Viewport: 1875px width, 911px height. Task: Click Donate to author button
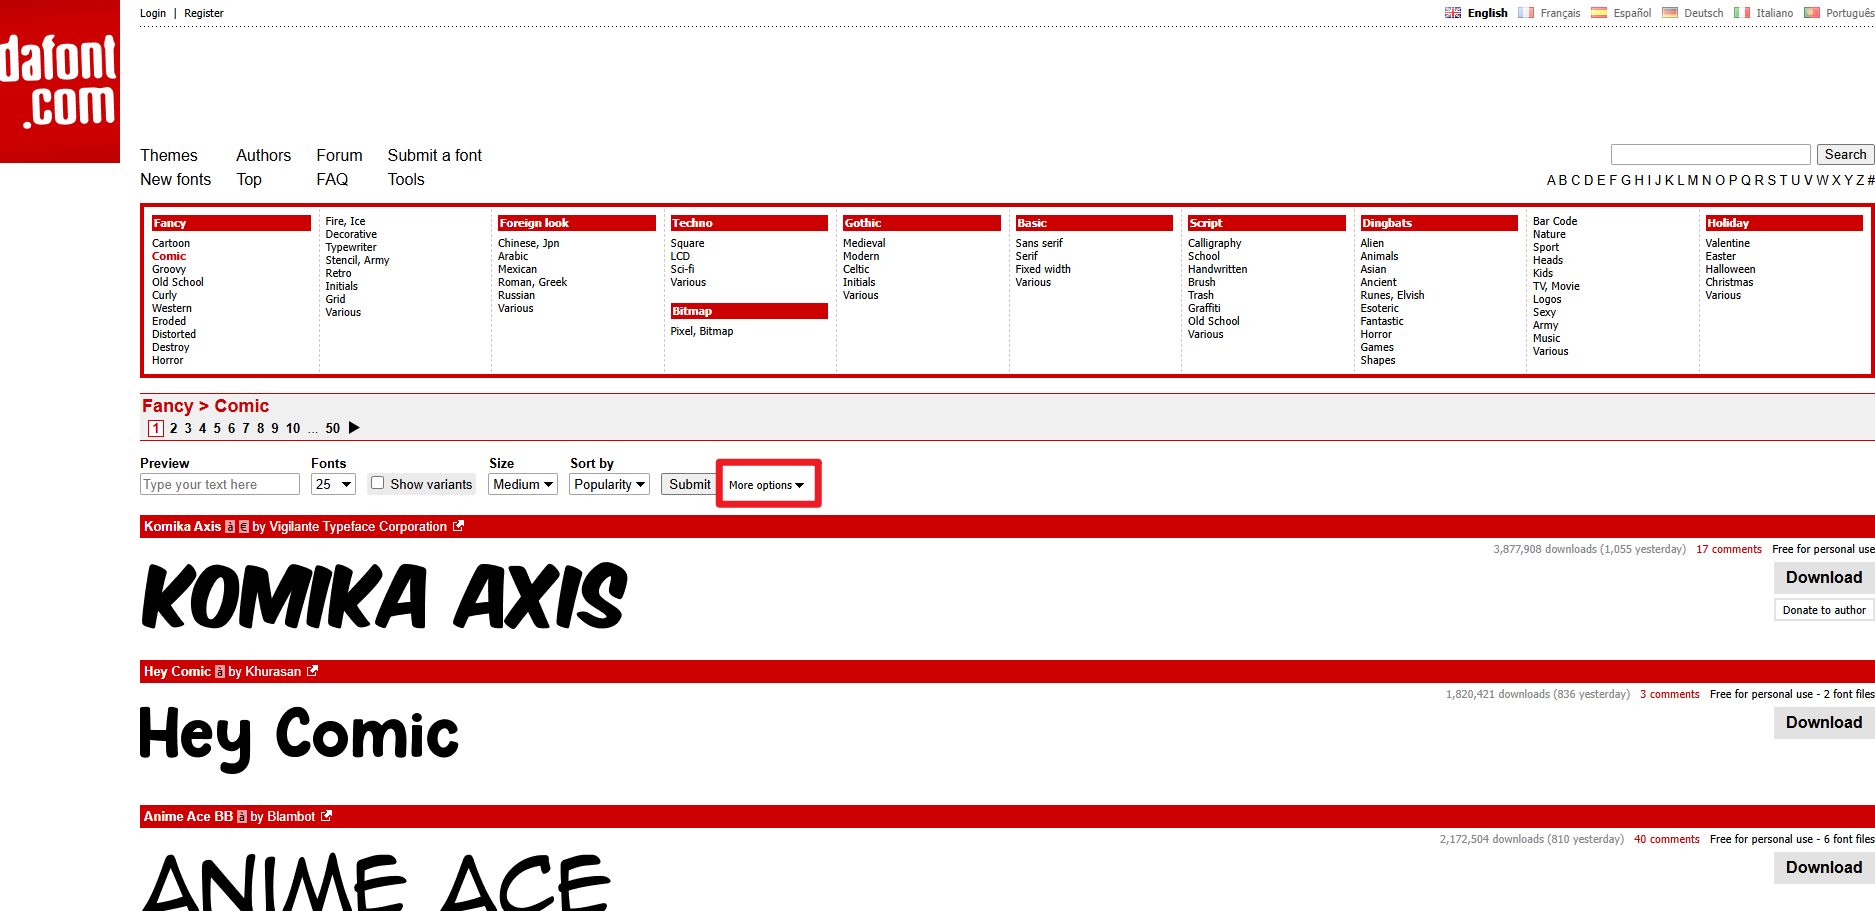1824,610
